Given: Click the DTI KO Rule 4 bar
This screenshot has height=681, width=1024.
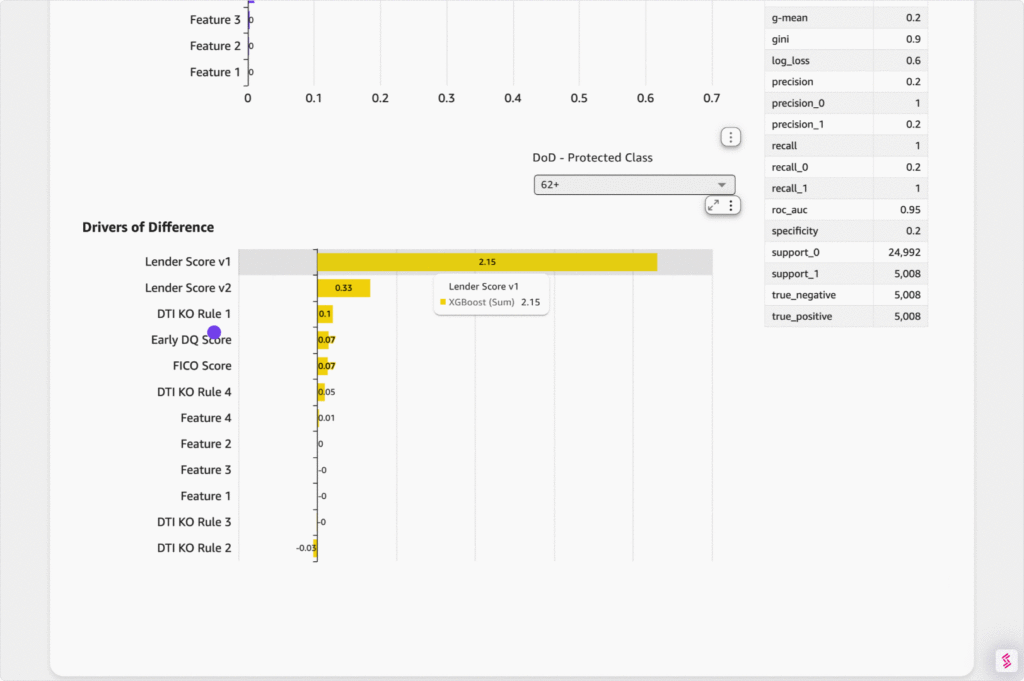Looking at the screenshot, I should (x=321, y=392).
